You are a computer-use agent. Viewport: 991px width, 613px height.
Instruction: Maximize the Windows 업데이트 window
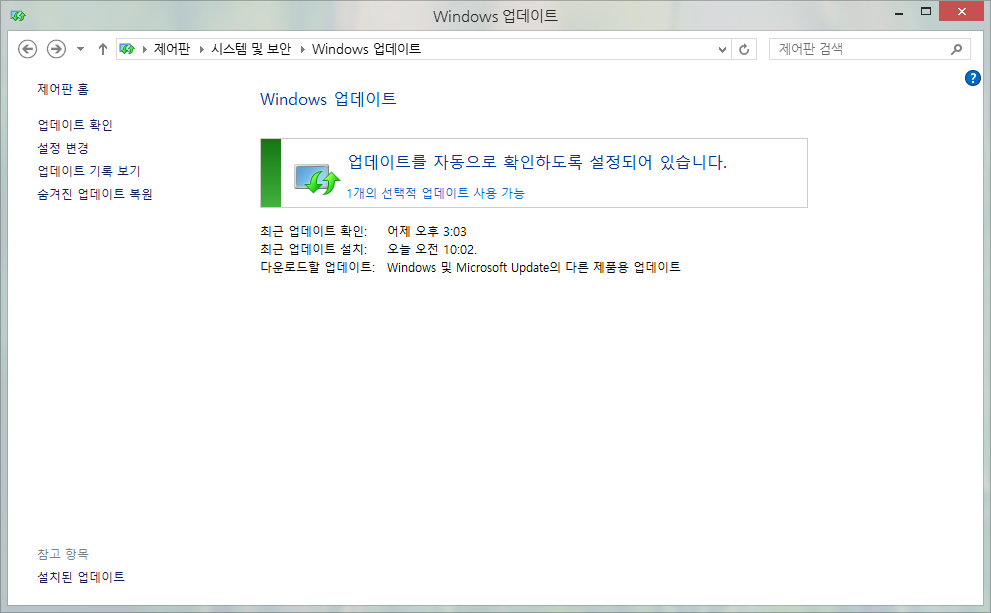(926, 12)
